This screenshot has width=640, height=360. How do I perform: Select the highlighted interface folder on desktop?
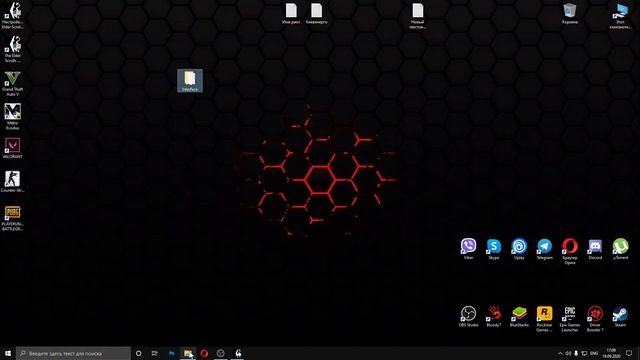pos(190,80)
